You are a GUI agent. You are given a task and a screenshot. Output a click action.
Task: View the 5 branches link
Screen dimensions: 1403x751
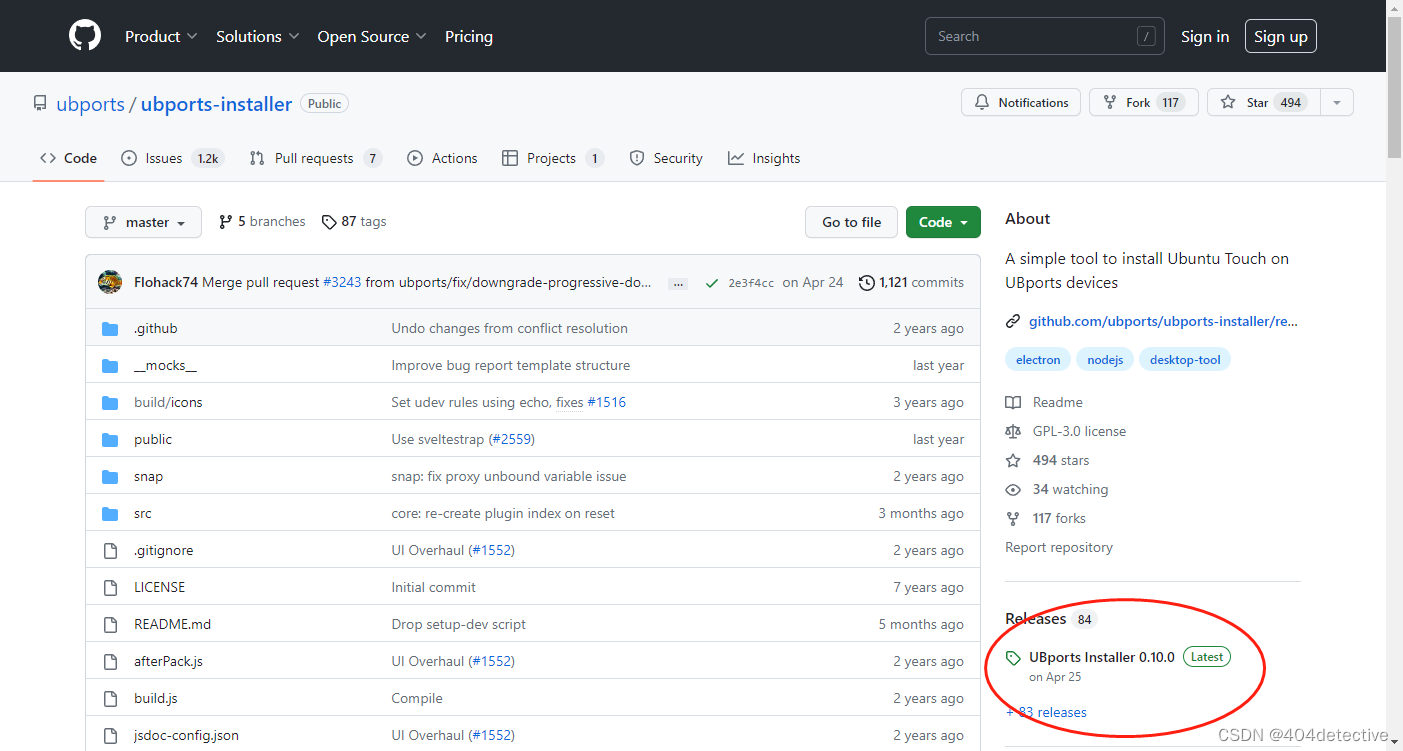[x=262, y=222]
